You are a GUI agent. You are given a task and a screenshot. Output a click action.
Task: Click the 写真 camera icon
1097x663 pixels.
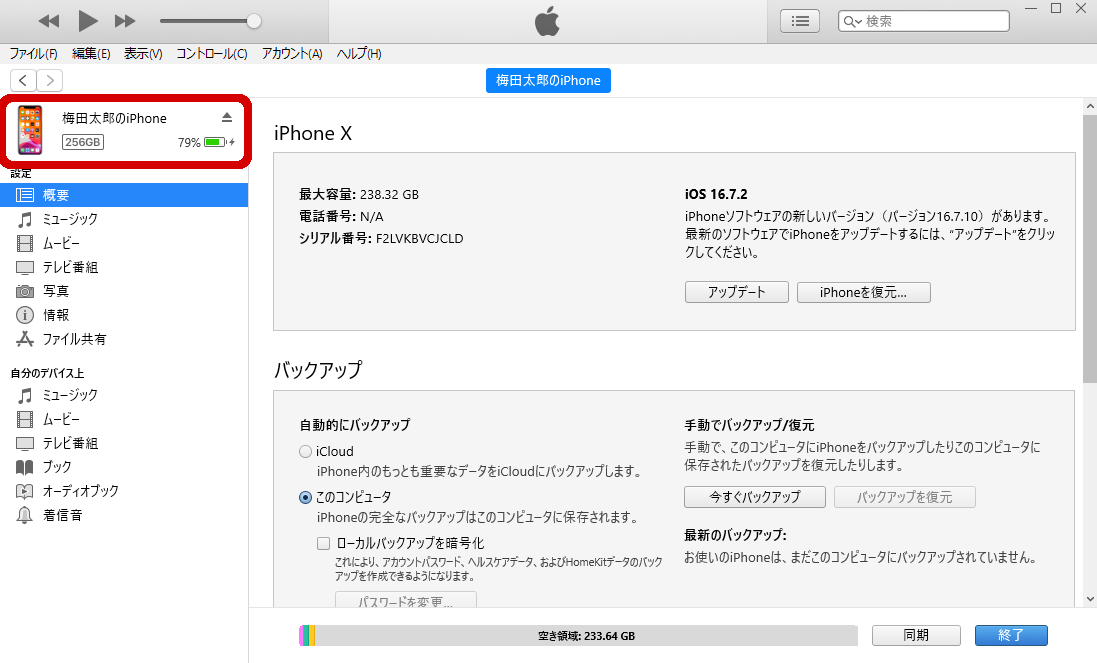tap(24, 291)
